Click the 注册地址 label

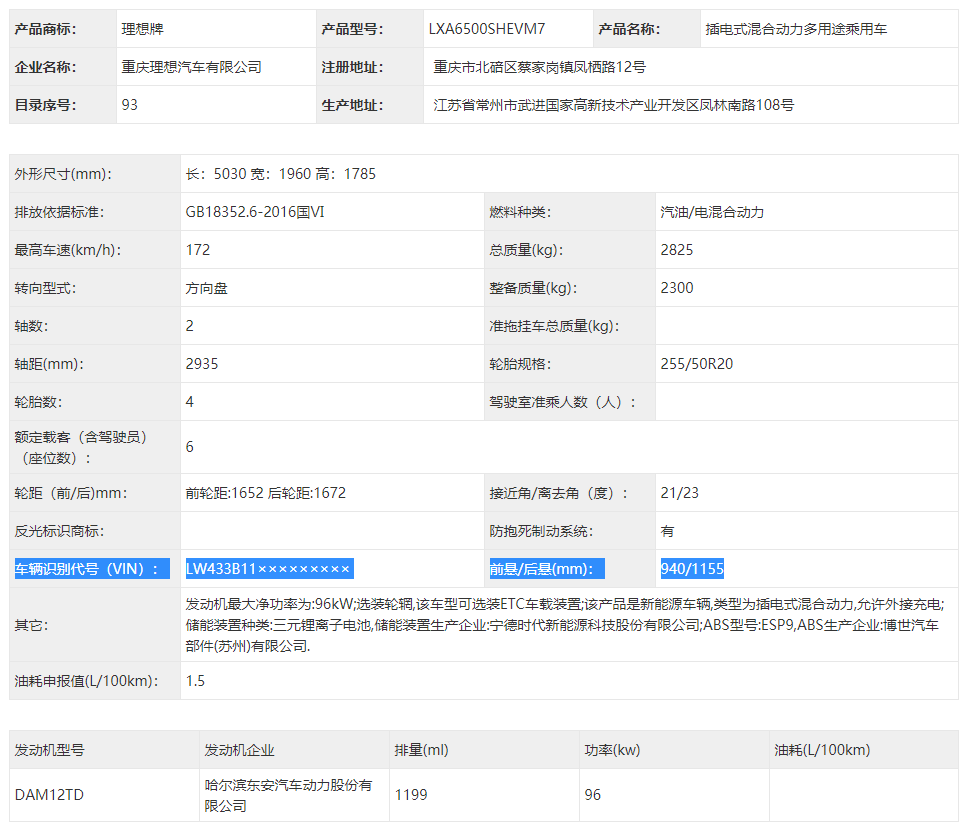coord(352,67)
